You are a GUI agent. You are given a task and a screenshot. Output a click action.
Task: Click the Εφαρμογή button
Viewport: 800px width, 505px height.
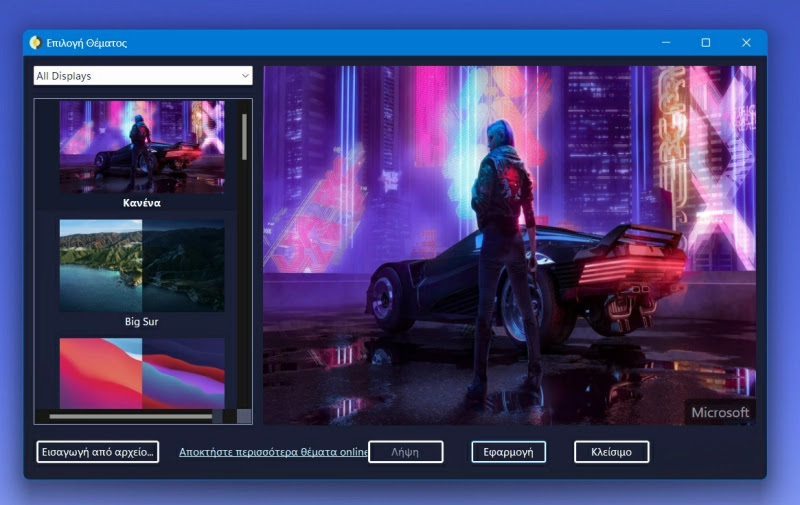(508, 452)
